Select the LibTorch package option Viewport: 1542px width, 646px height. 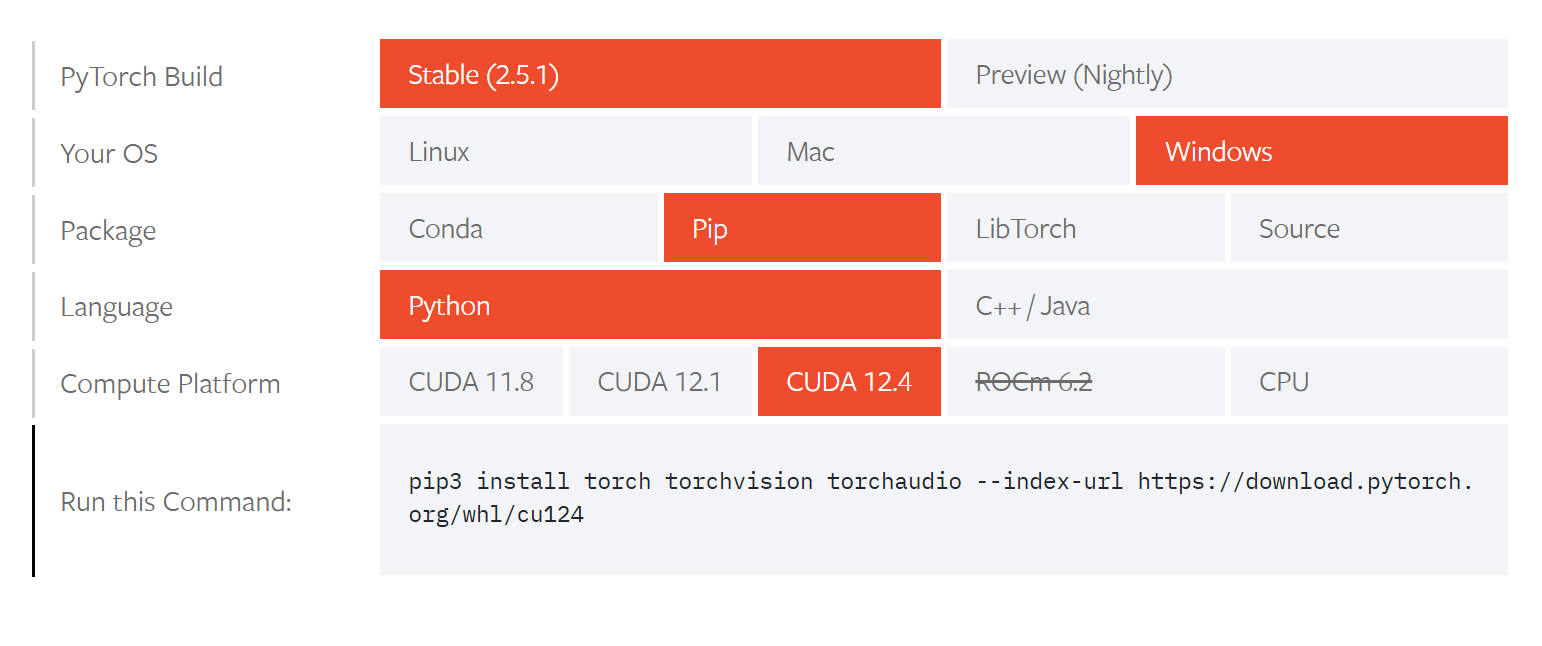click(1085, 228)
